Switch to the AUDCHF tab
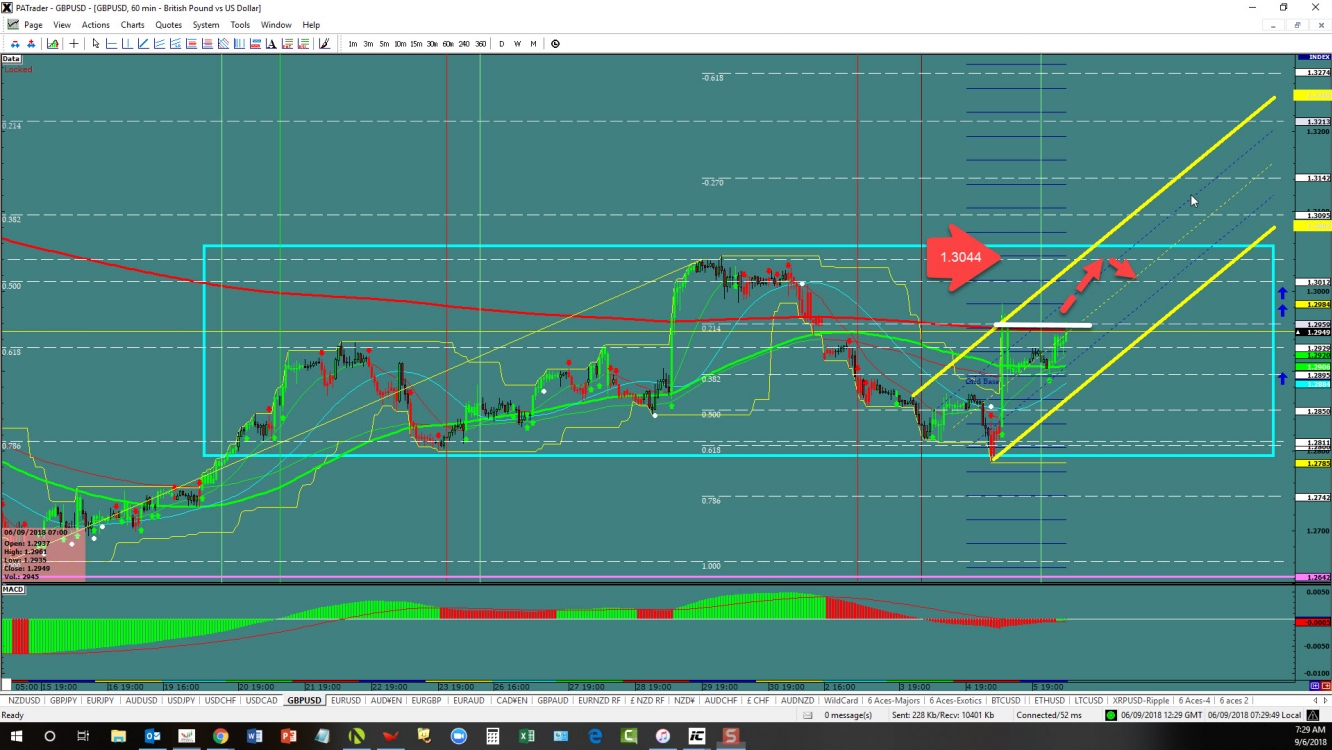Screen dimensions: 1332x750 [x=721, y=701]
